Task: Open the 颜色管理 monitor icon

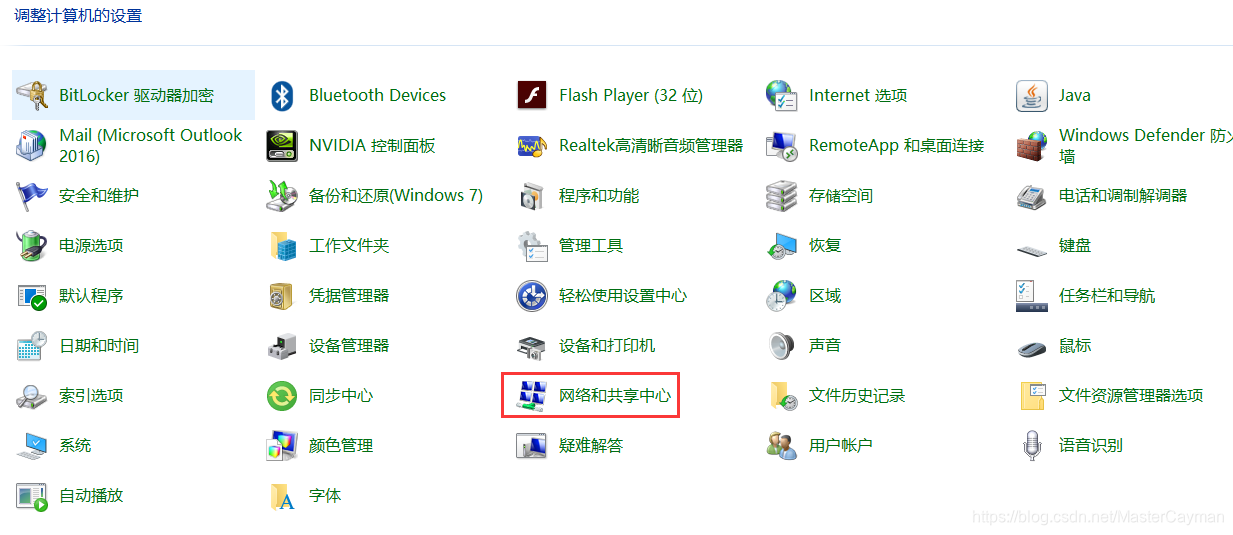Action: (x=282, y=446)
